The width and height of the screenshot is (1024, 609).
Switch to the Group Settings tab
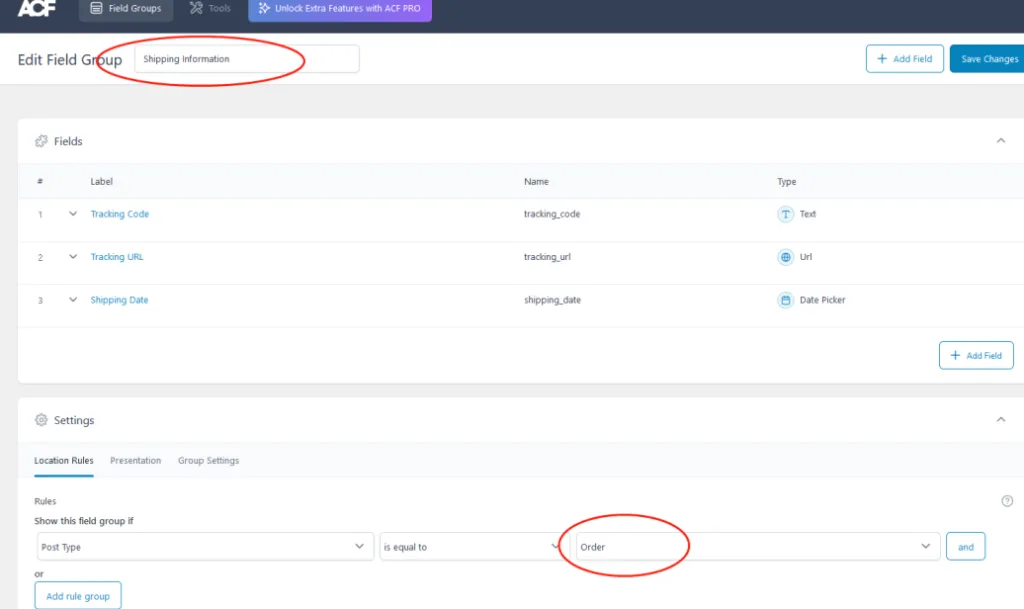pyautogui.click(x=208, y=461)
